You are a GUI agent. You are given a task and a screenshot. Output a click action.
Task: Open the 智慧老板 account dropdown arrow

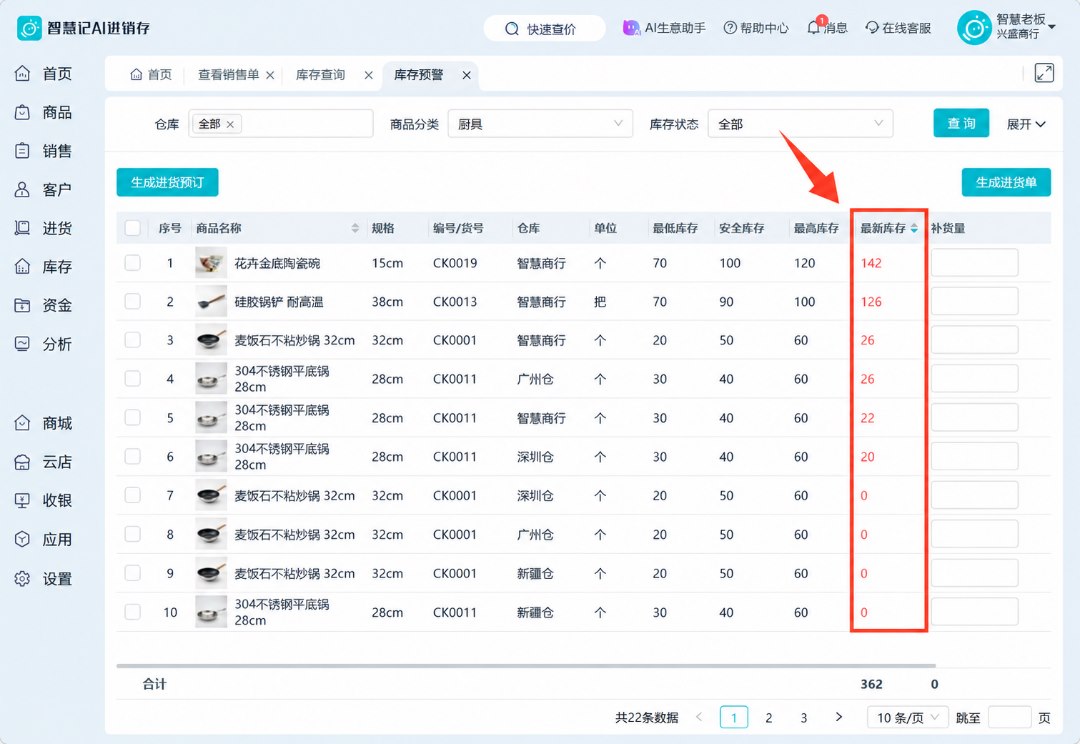click(1052, 27)
